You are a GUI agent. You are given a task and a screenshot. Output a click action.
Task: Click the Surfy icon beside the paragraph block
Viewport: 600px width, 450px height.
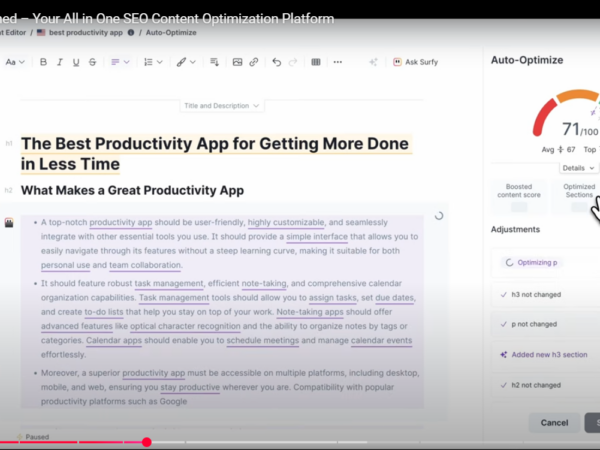tap(9, 223)
